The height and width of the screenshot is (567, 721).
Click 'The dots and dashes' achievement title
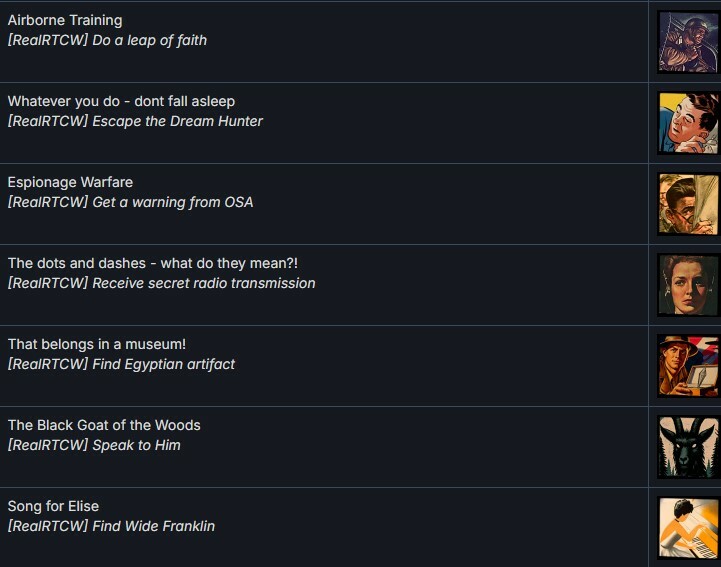153,263
